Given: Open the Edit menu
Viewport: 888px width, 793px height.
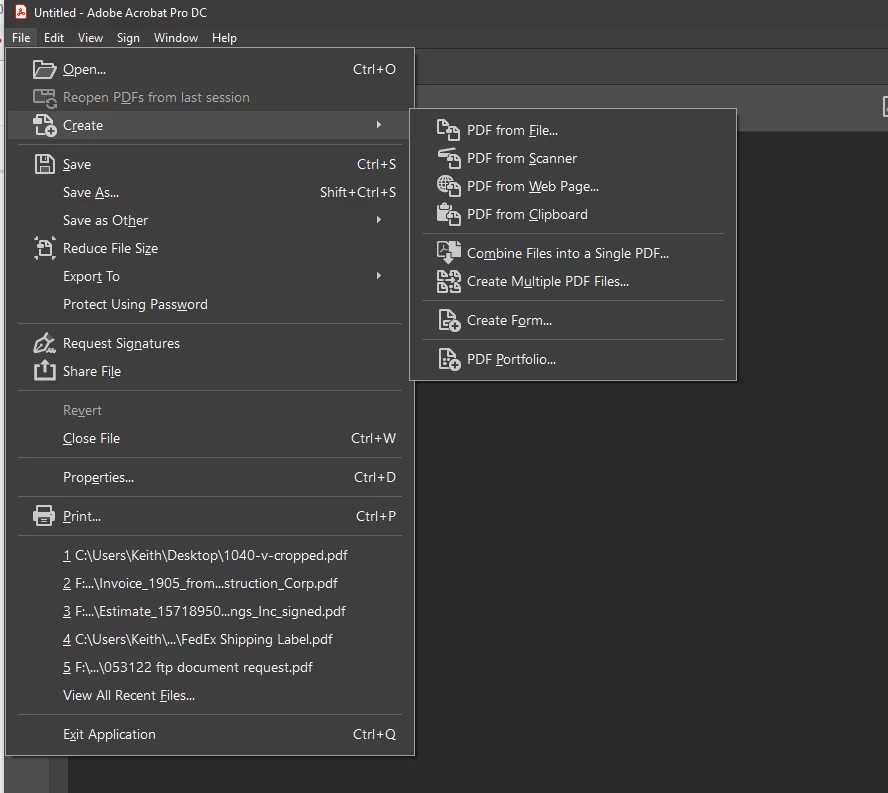Looking at the screenshot, I should coord(54,38).
